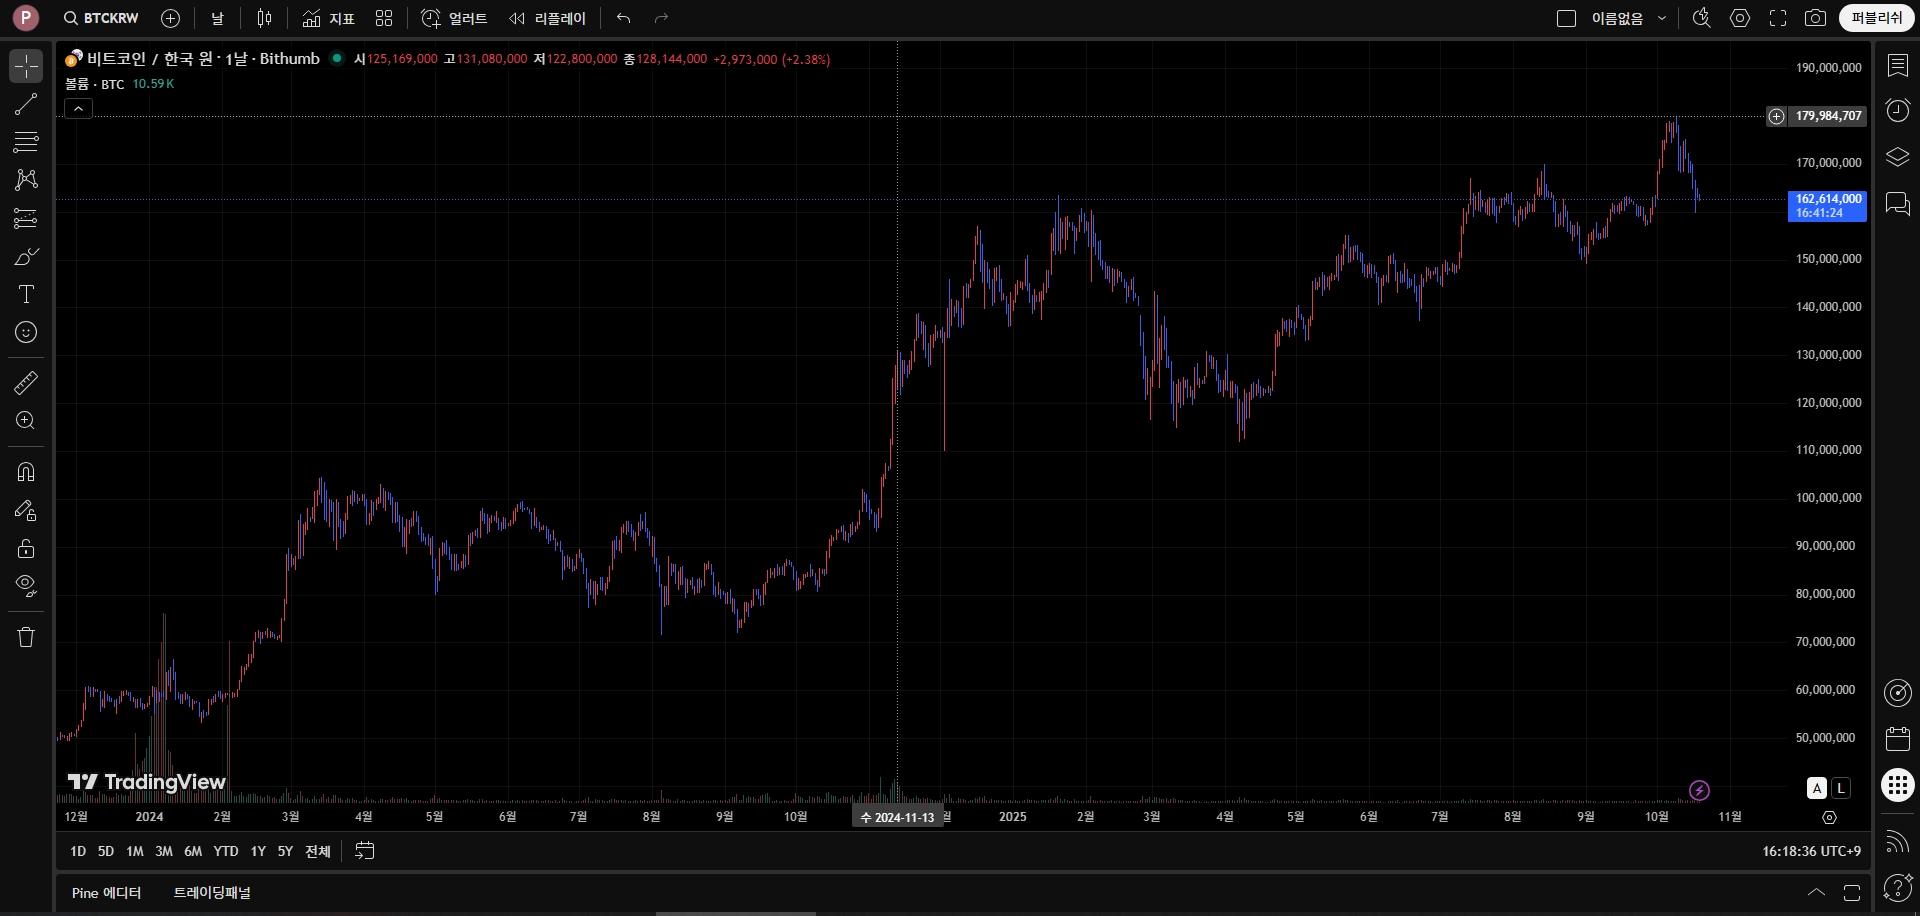Open timezone menu at 16:18:36 UTC+9
Viewport: 1920px width, 916px height.
coord(1811,851)
